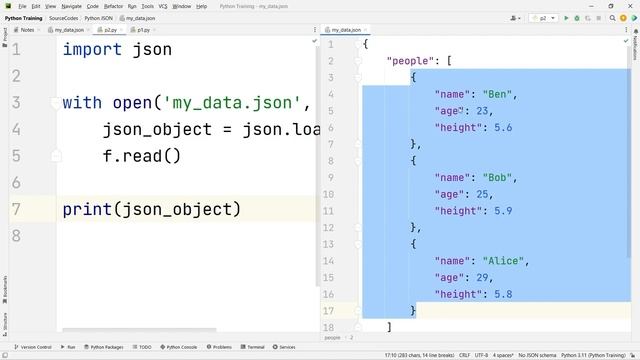Screen dimensions: 640x360
Task: Open the Edit menu
Action: click(x=36, y=6)
